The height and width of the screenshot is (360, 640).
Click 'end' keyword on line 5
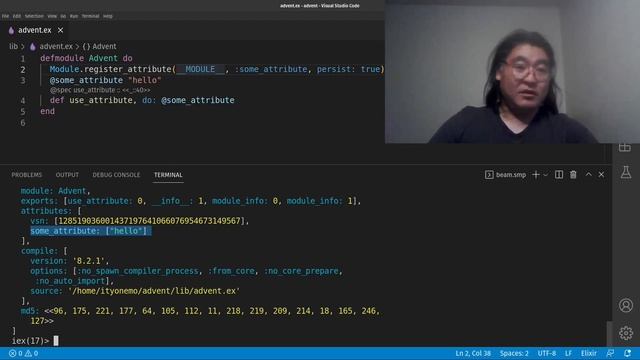coord(47,111)
